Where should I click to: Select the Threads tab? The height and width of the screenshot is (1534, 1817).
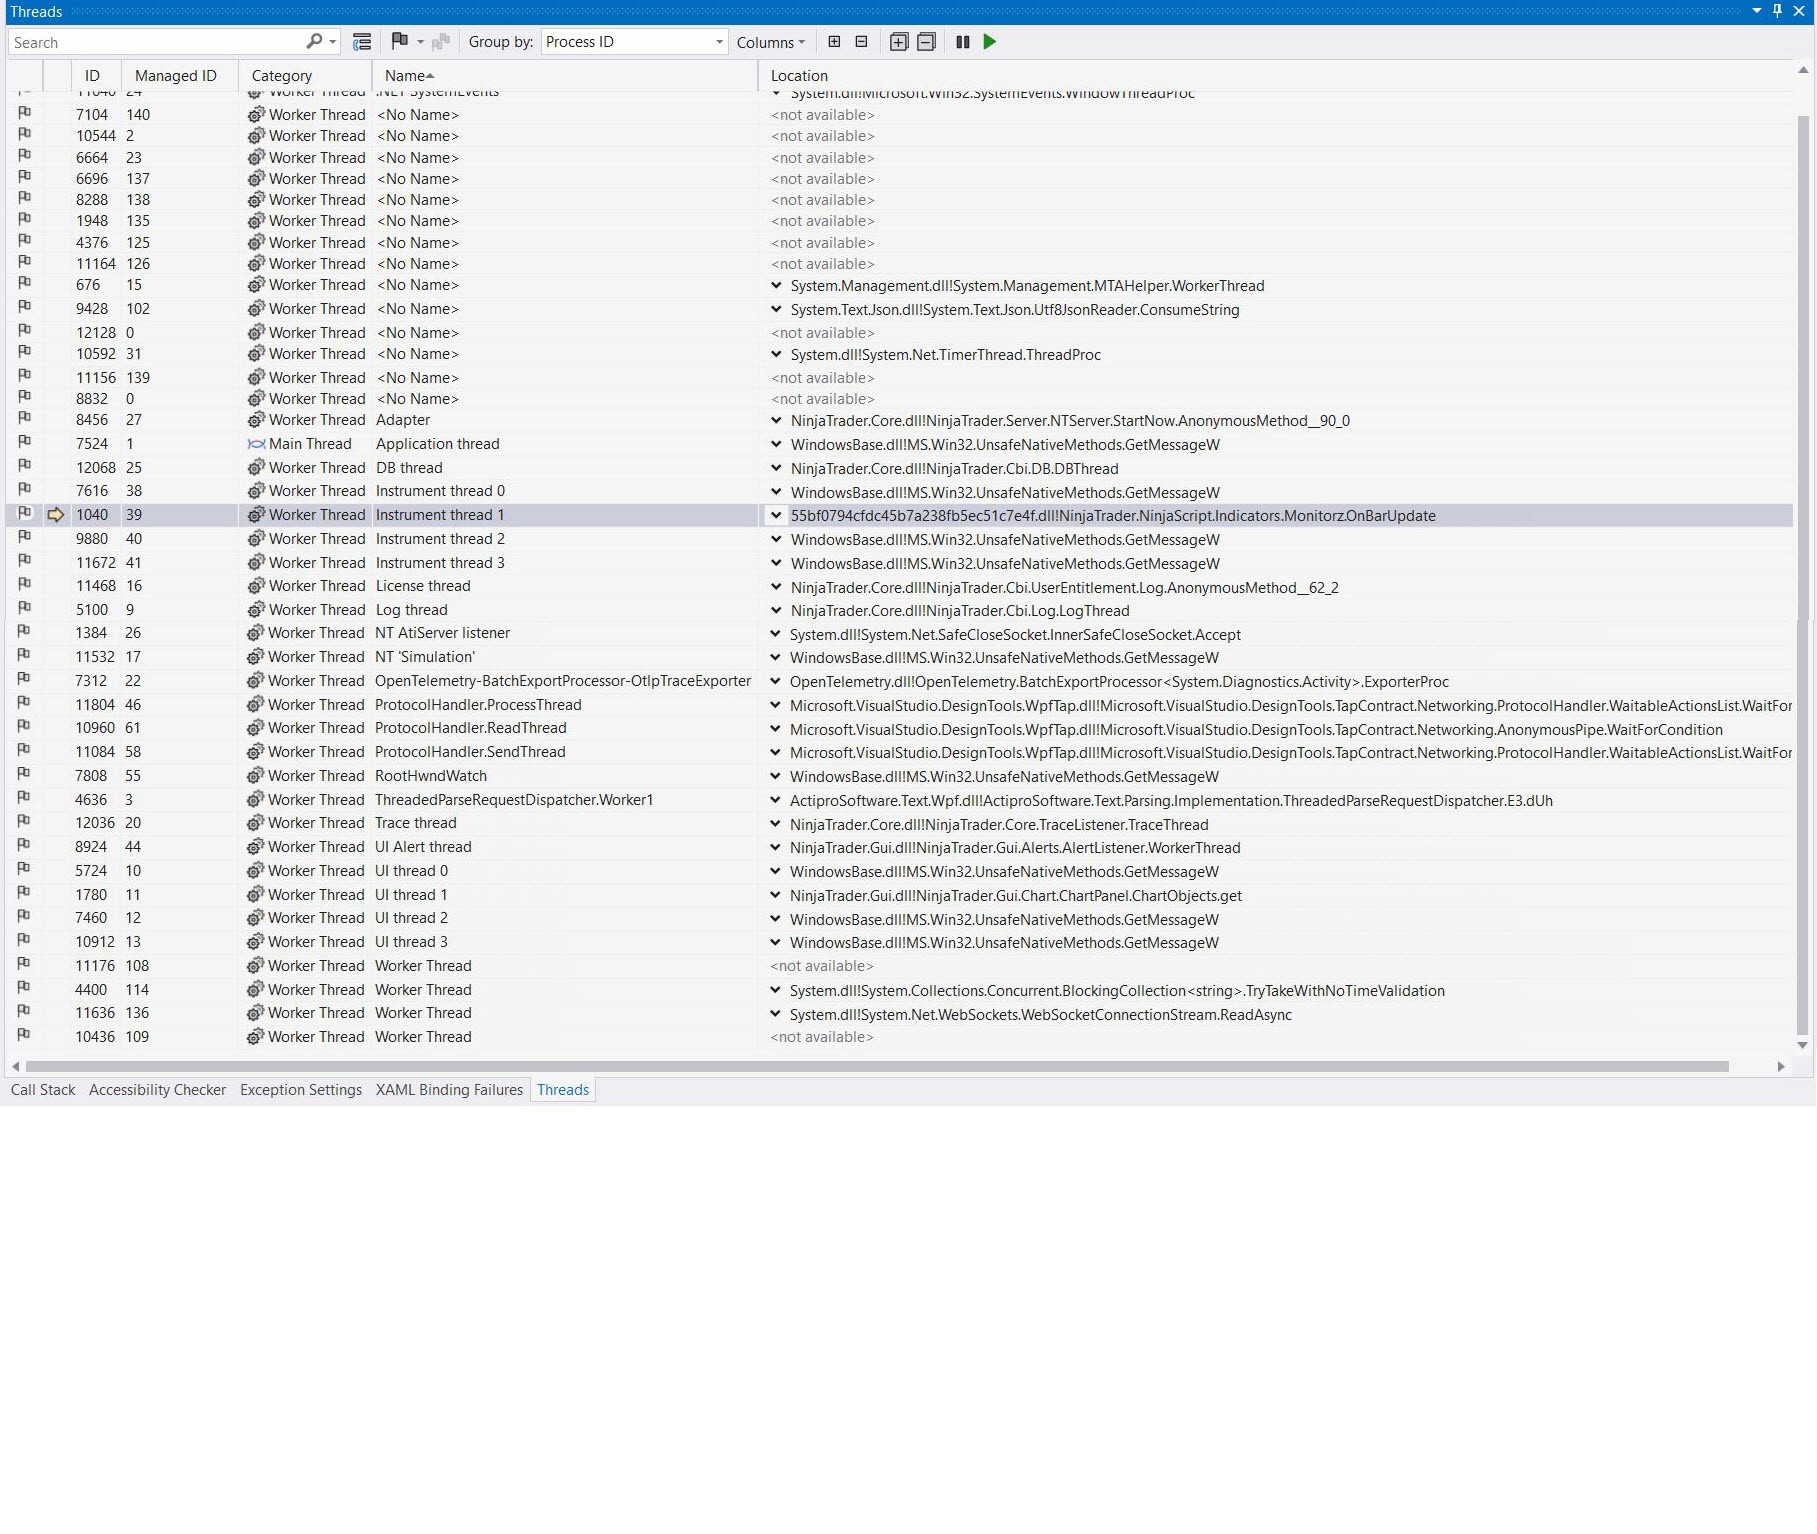(563, 1090)
